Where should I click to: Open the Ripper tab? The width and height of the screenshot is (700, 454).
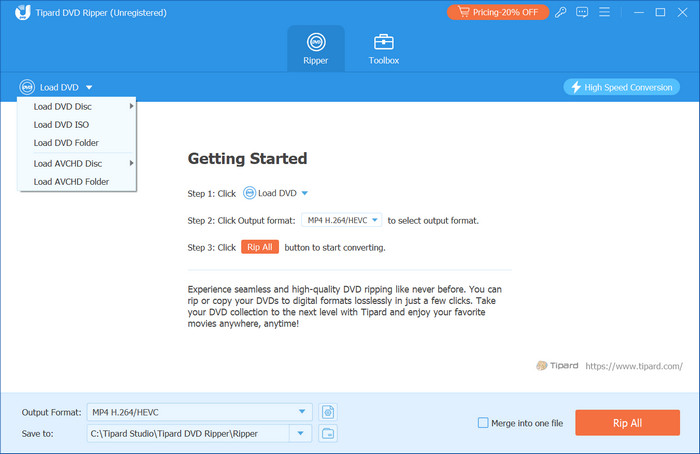[316, 49]
